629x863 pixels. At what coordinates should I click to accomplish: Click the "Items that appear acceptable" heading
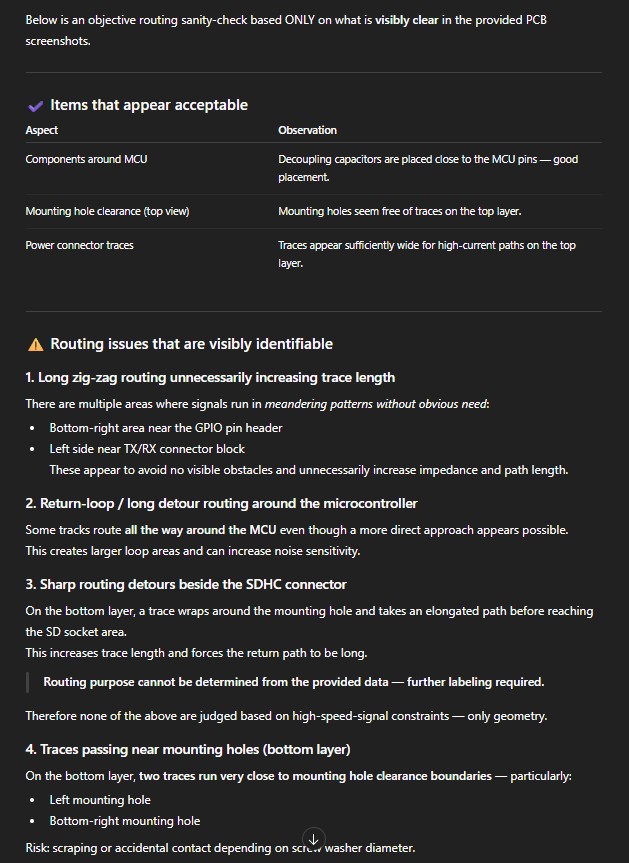click(149, 105)
